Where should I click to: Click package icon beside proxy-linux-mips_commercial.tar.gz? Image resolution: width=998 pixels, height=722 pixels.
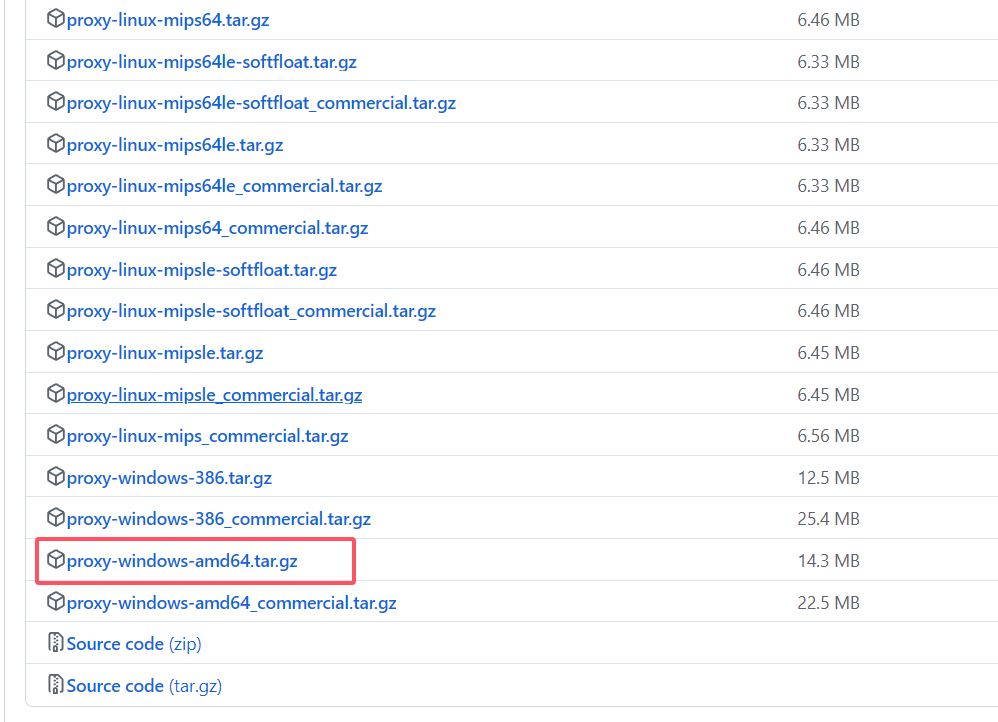(x=56, y=435)
